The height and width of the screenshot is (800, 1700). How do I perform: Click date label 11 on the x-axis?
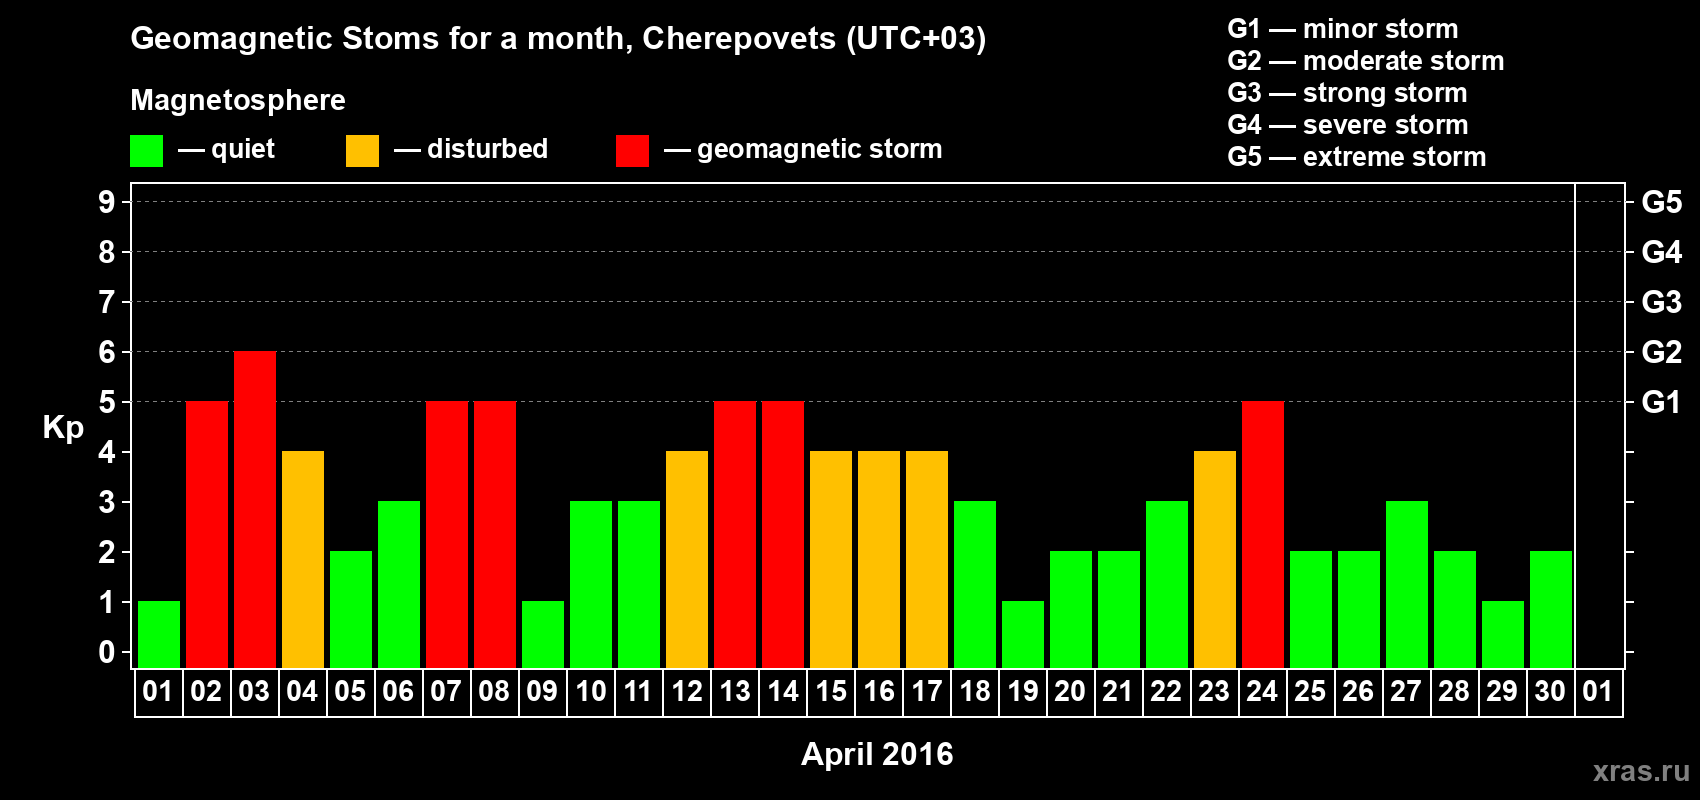(x=638, y=692)
